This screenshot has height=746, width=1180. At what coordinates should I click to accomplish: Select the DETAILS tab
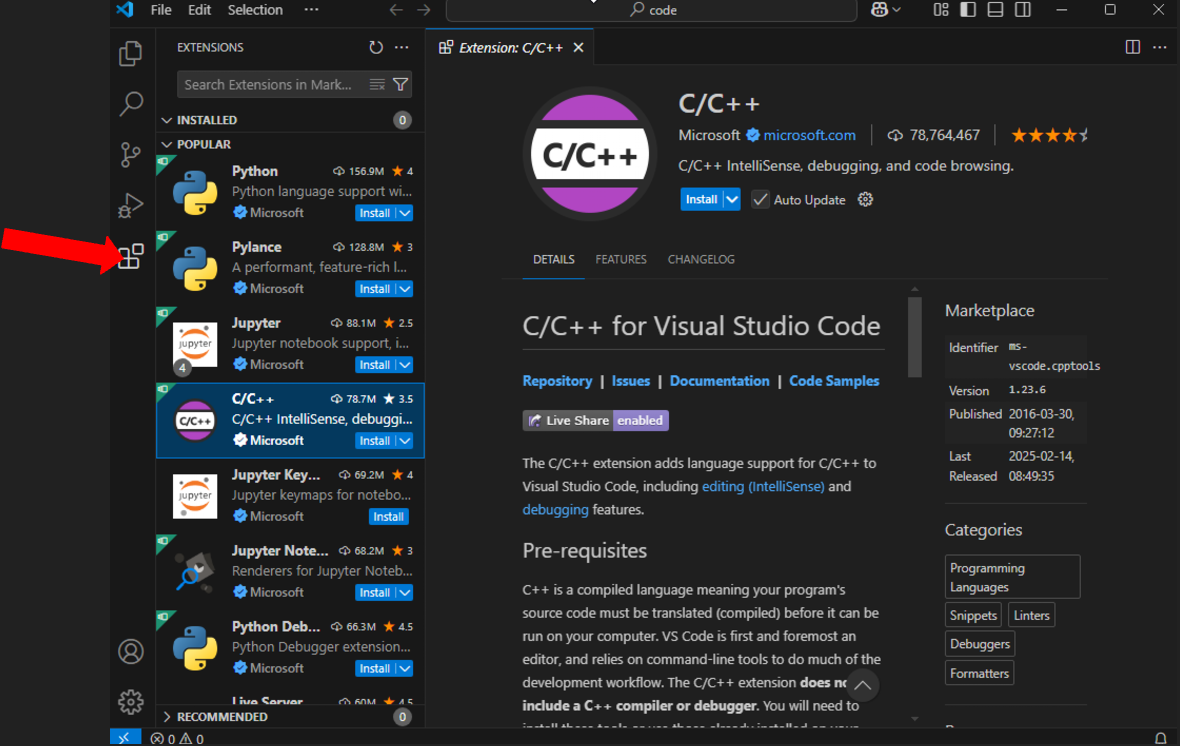point(554,259)
